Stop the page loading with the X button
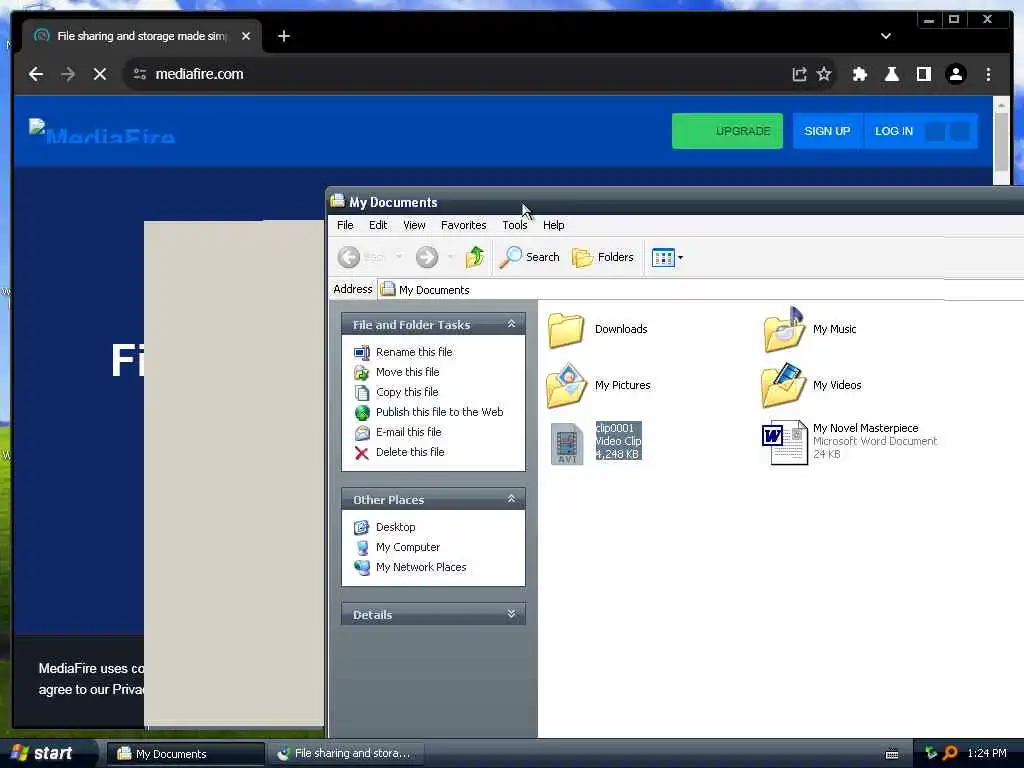Viewport: 1024px width, 768px height. coord(100,74)
